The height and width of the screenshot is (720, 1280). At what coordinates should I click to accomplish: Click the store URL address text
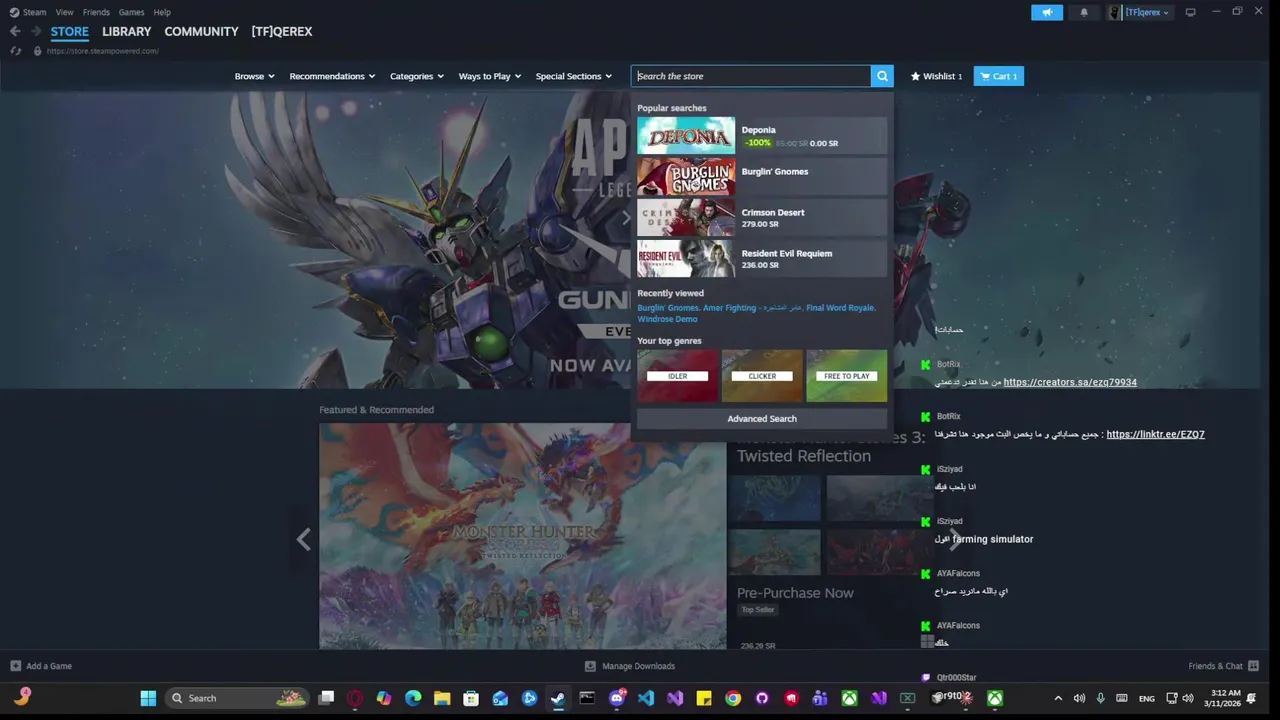pos(102,51)
